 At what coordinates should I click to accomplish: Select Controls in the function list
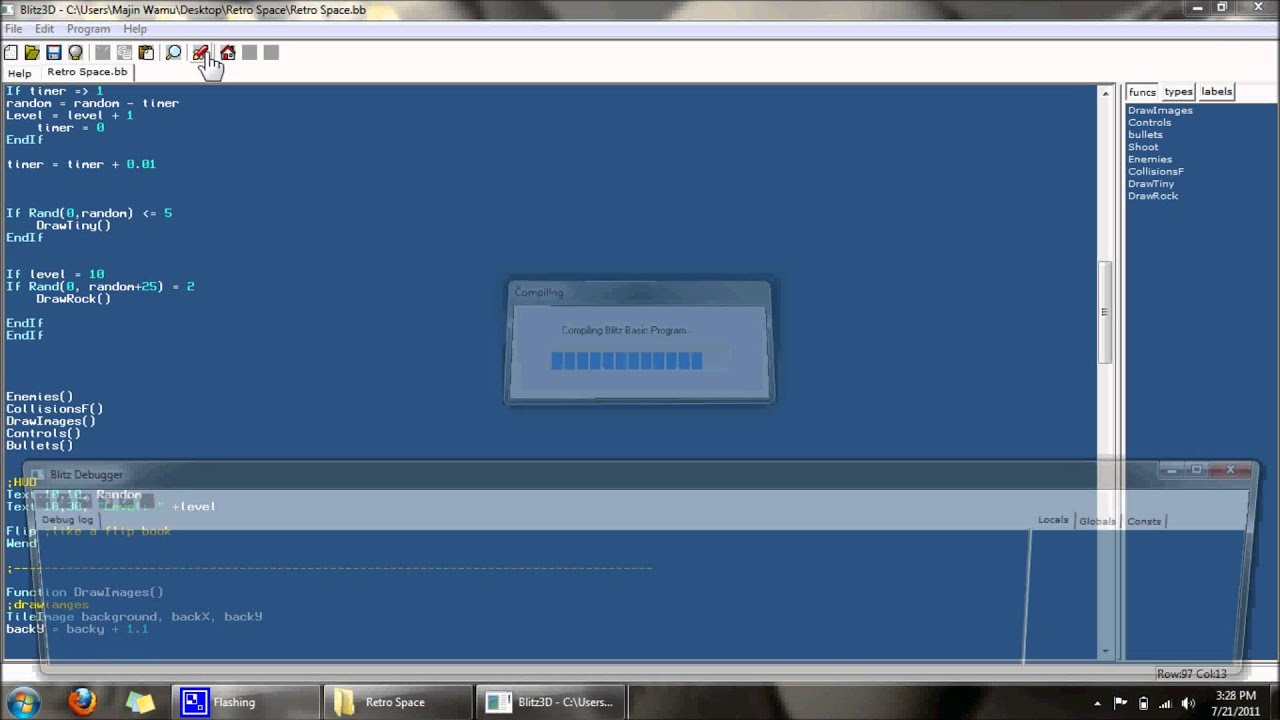click(x=1149, y=122)
